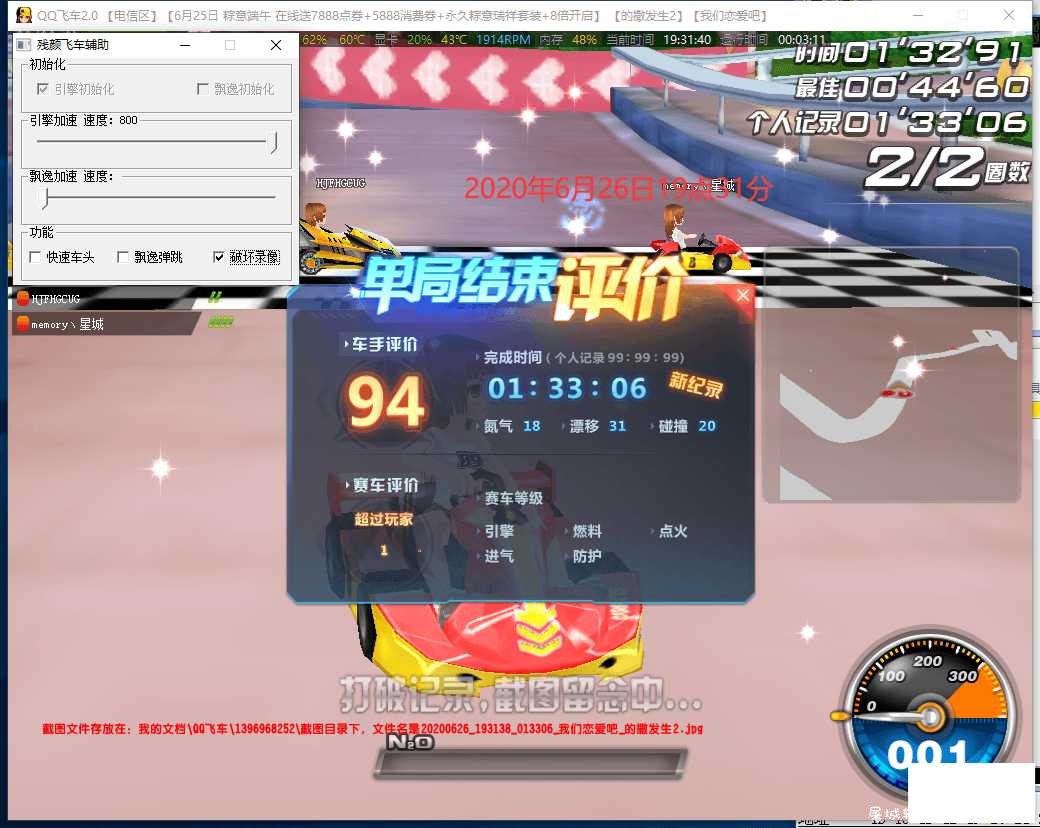Click the 个人记录 01'33'06 readout

[887, 122]
